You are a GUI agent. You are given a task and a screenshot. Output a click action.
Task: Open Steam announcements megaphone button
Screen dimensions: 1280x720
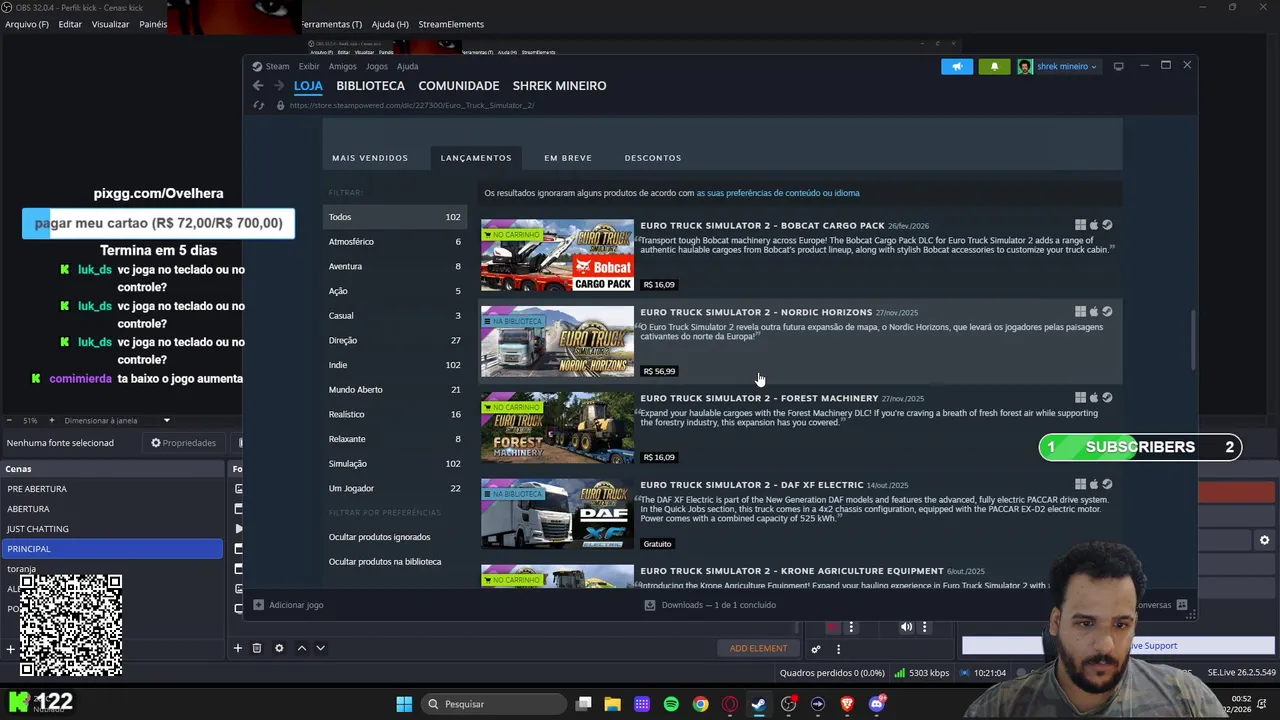[x=957, y=67]
